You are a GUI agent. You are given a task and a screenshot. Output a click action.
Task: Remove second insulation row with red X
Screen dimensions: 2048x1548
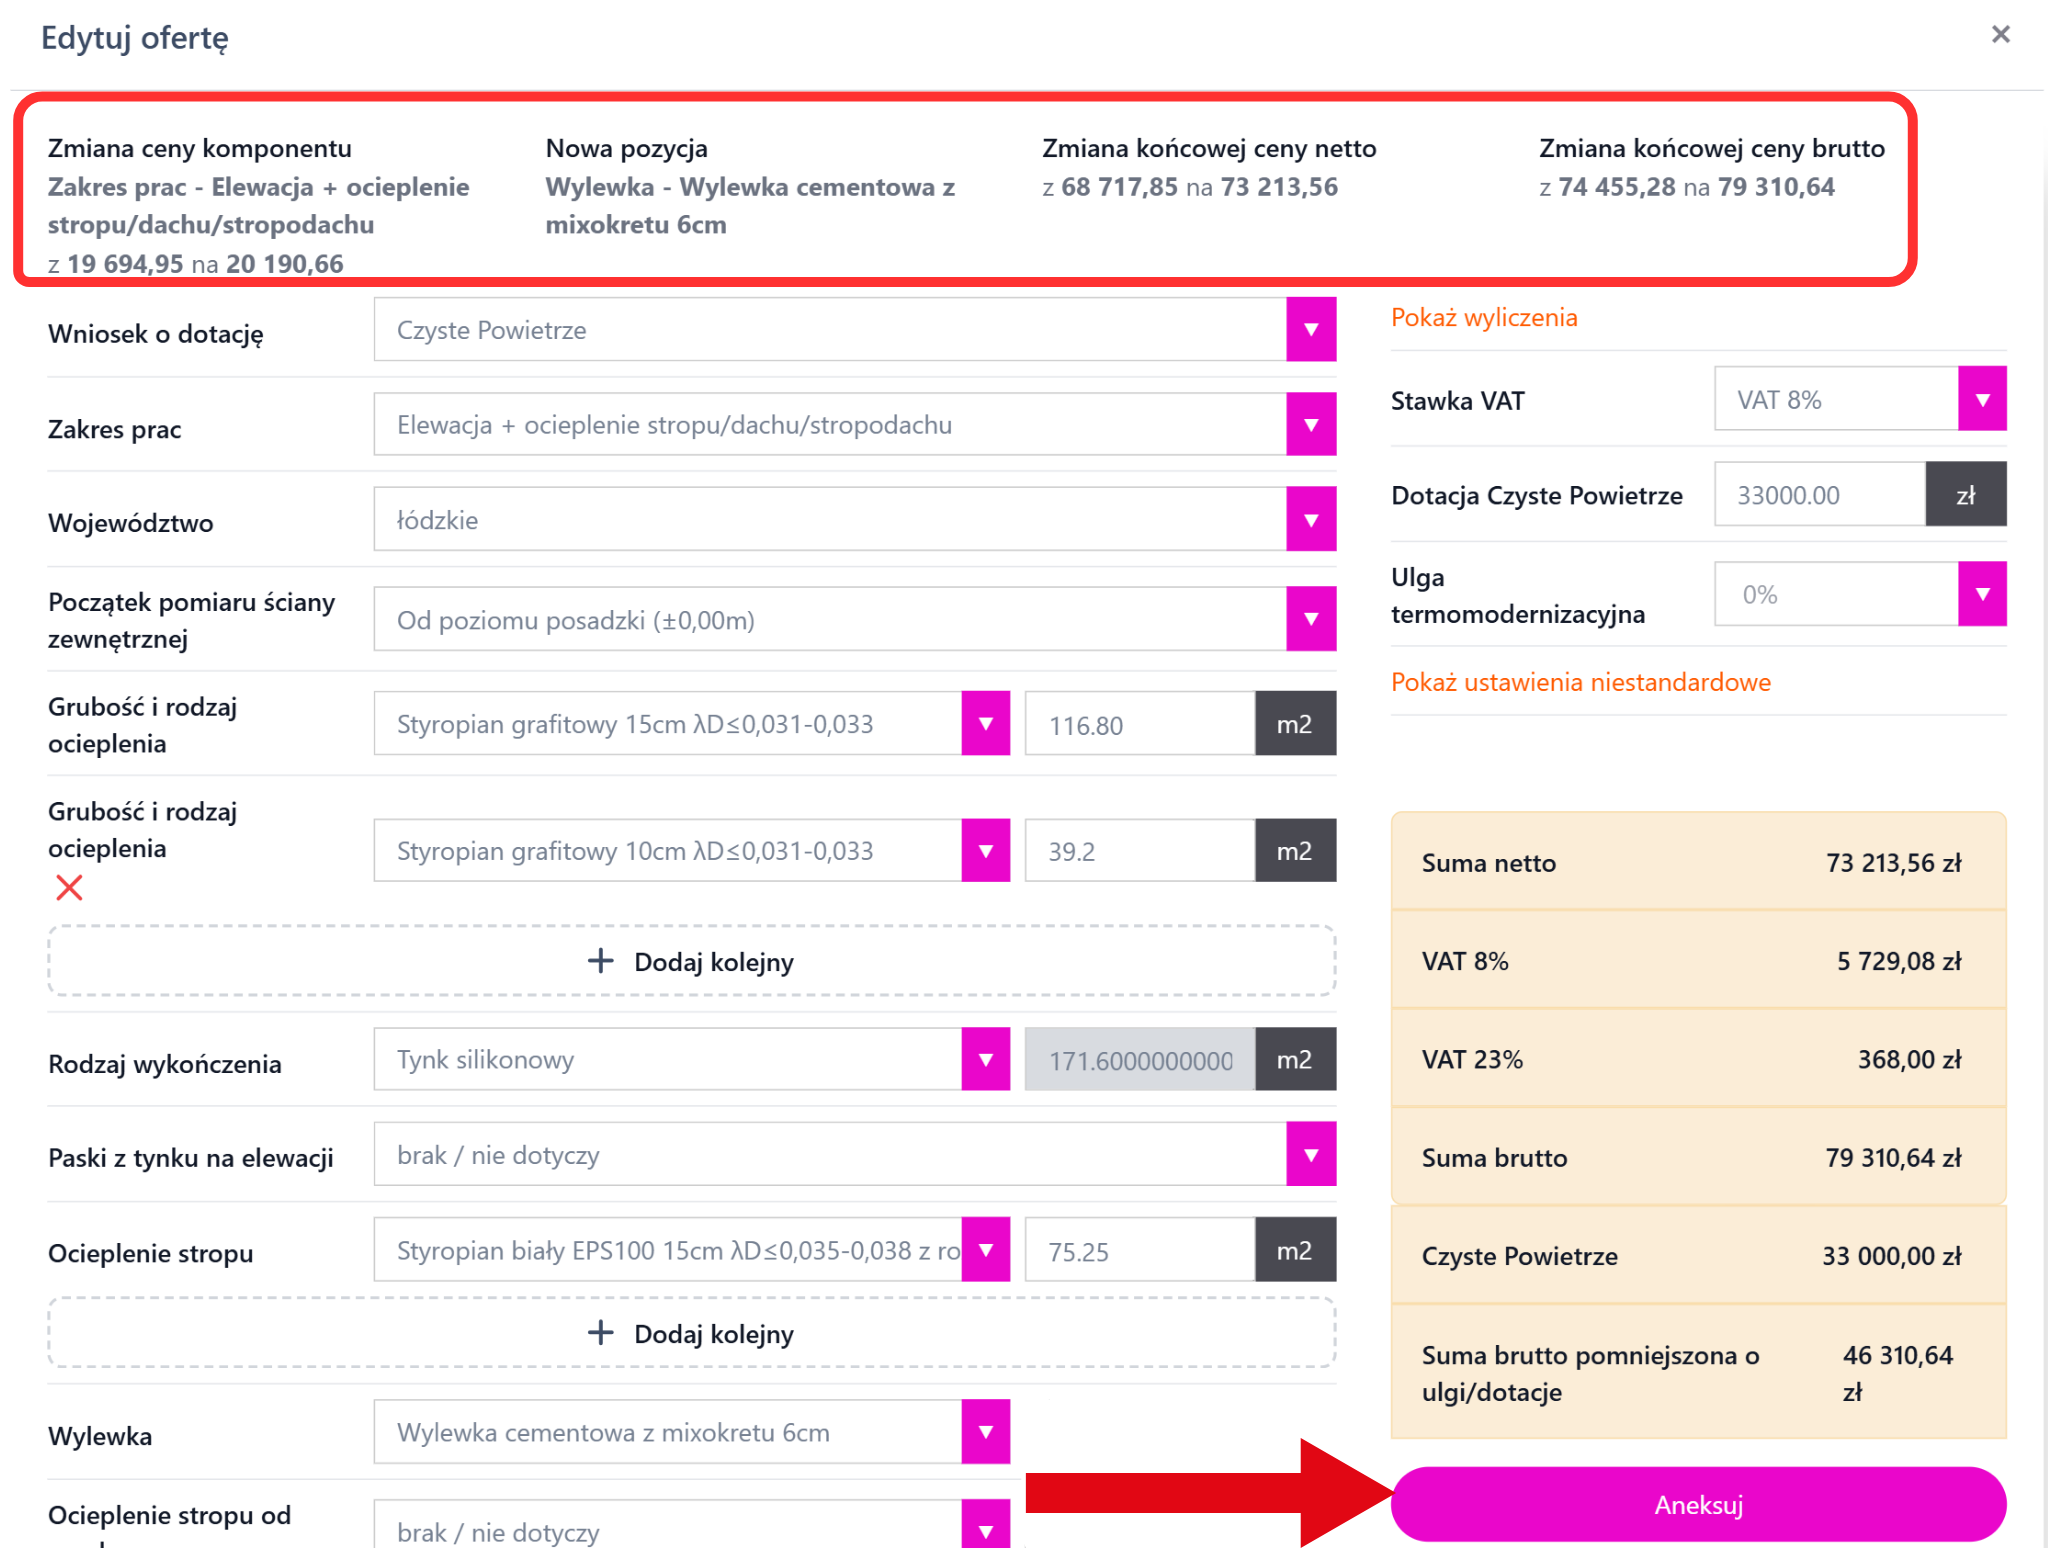[69, 887]
